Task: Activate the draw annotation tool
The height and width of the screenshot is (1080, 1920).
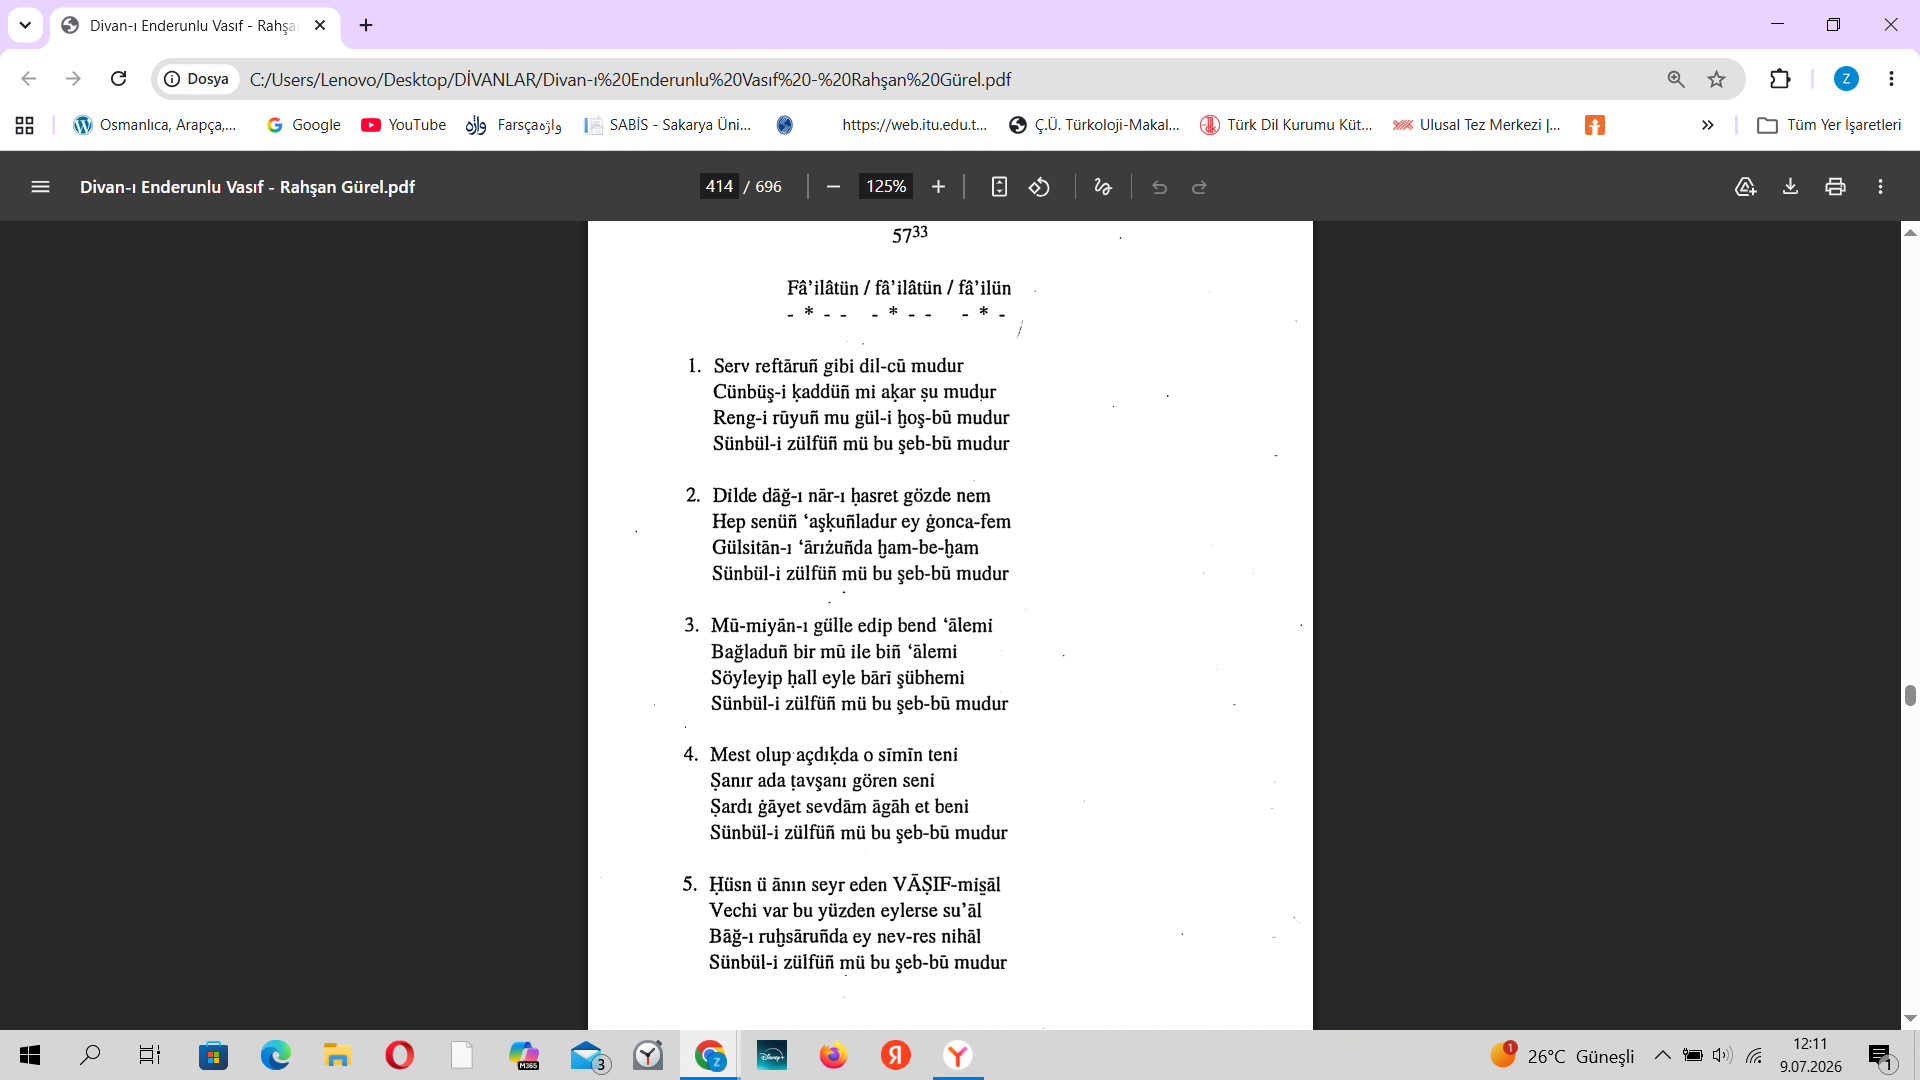Action: point(1103,187)
